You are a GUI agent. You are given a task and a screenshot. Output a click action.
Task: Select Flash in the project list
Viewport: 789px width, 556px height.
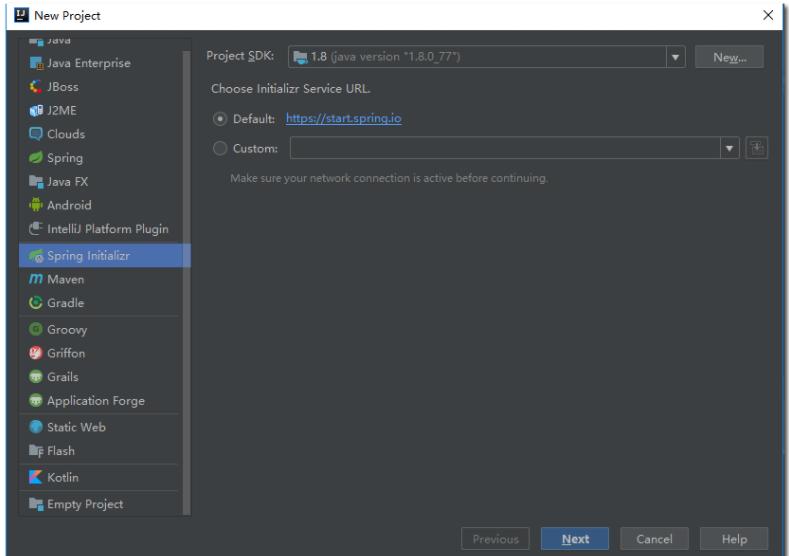[104, 451]
